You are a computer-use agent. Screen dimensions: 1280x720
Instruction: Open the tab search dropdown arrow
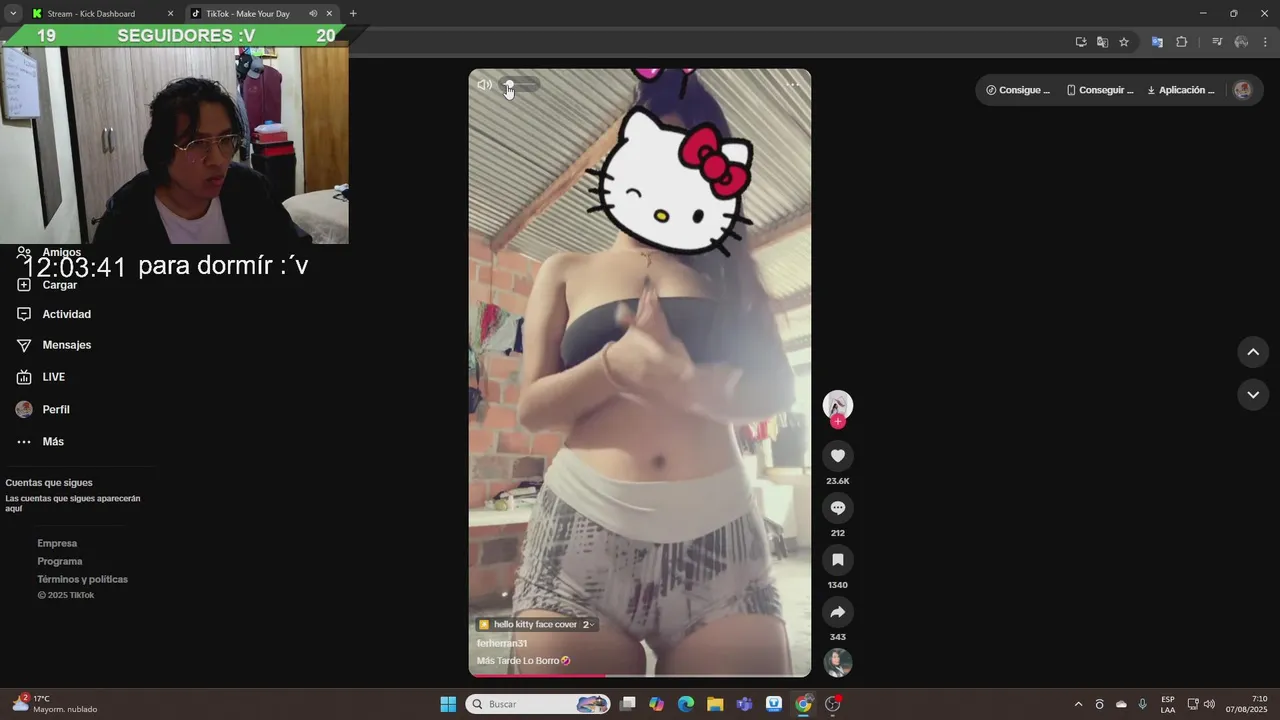click(x=13, y=13)
